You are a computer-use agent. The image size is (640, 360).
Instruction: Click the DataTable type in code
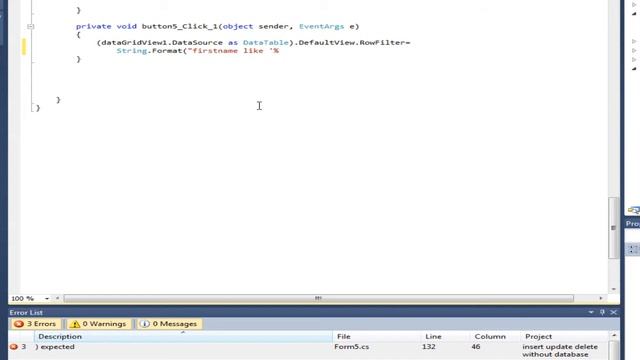[x=265, y=42]
